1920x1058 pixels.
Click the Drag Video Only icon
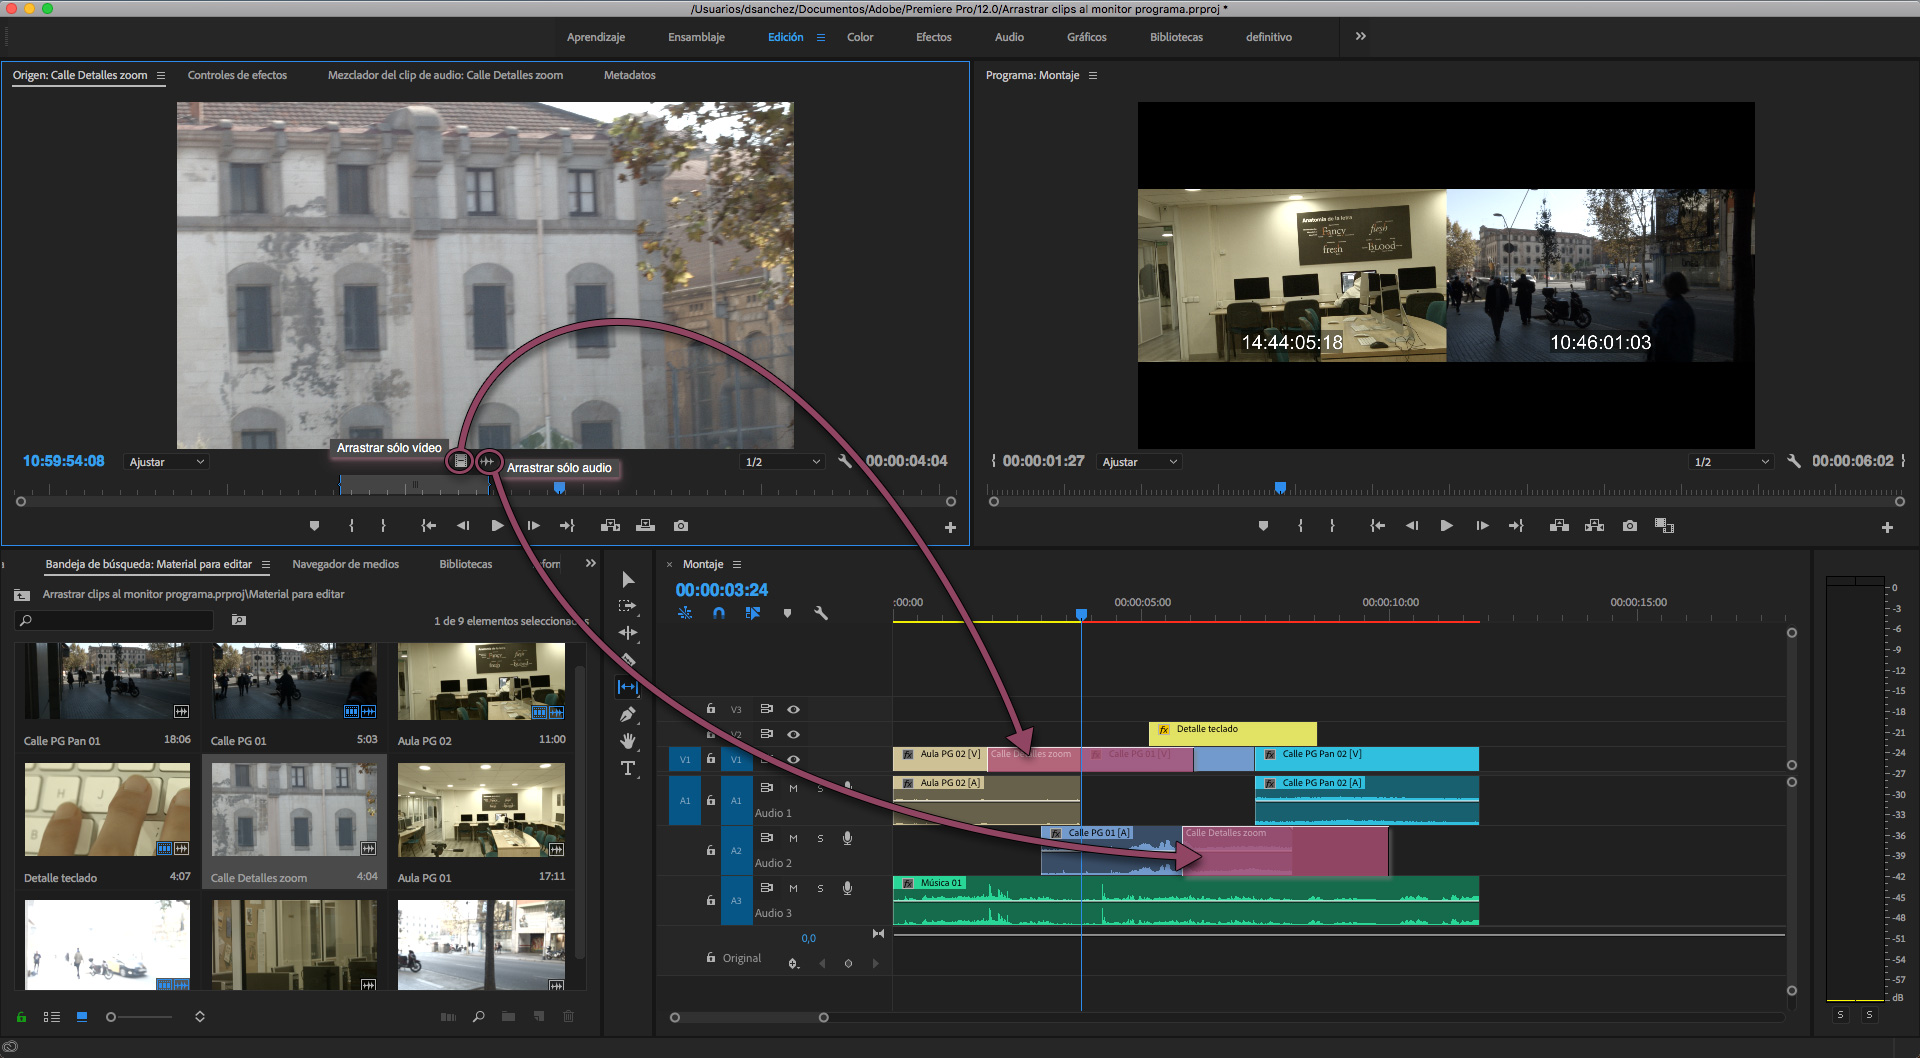[x=460, y=461]
